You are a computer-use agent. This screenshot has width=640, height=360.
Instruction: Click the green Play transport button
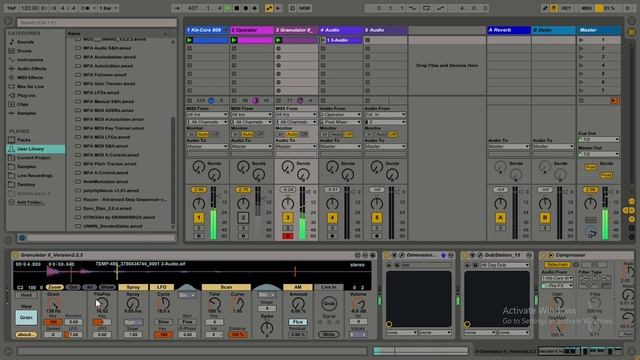[x=228, y=8]
